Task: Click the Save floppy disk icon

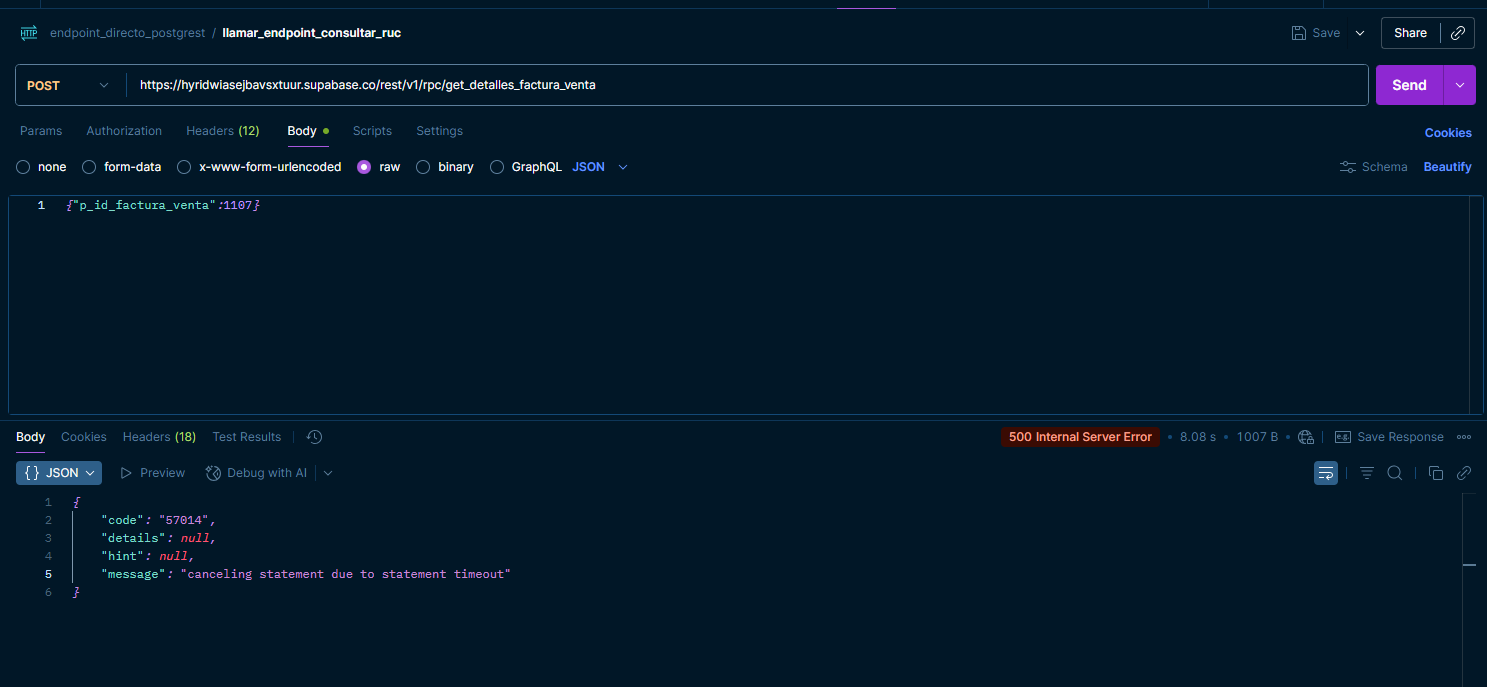Action: 1298,33
